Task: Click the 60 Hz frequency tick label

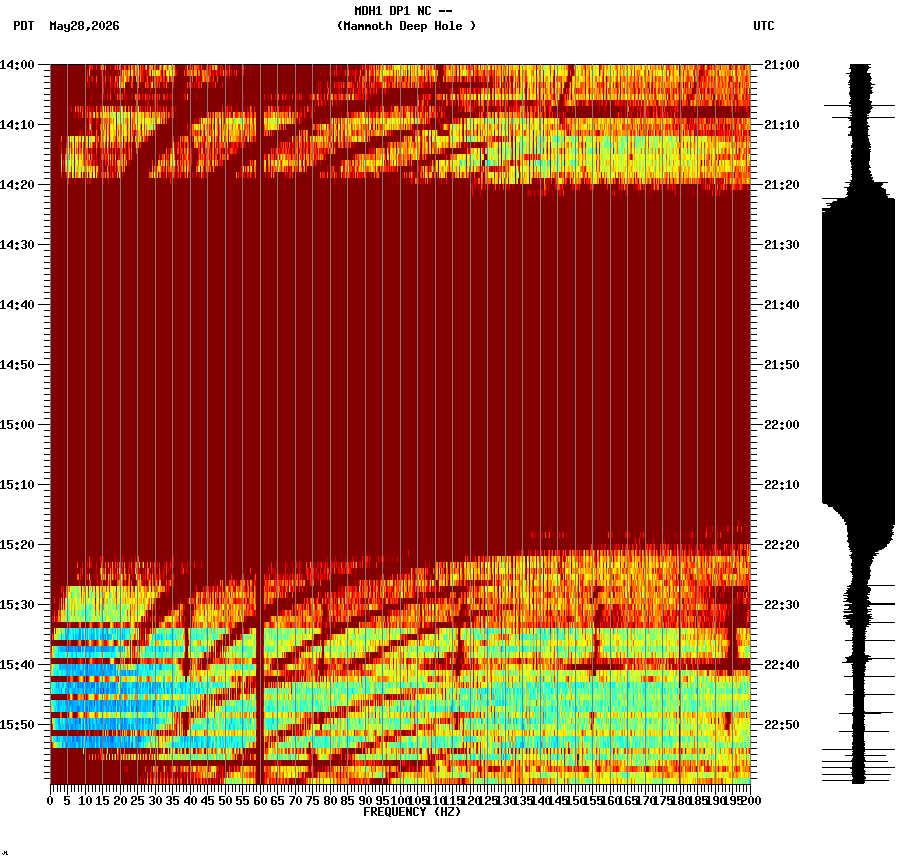Action: tap(260, 801)
